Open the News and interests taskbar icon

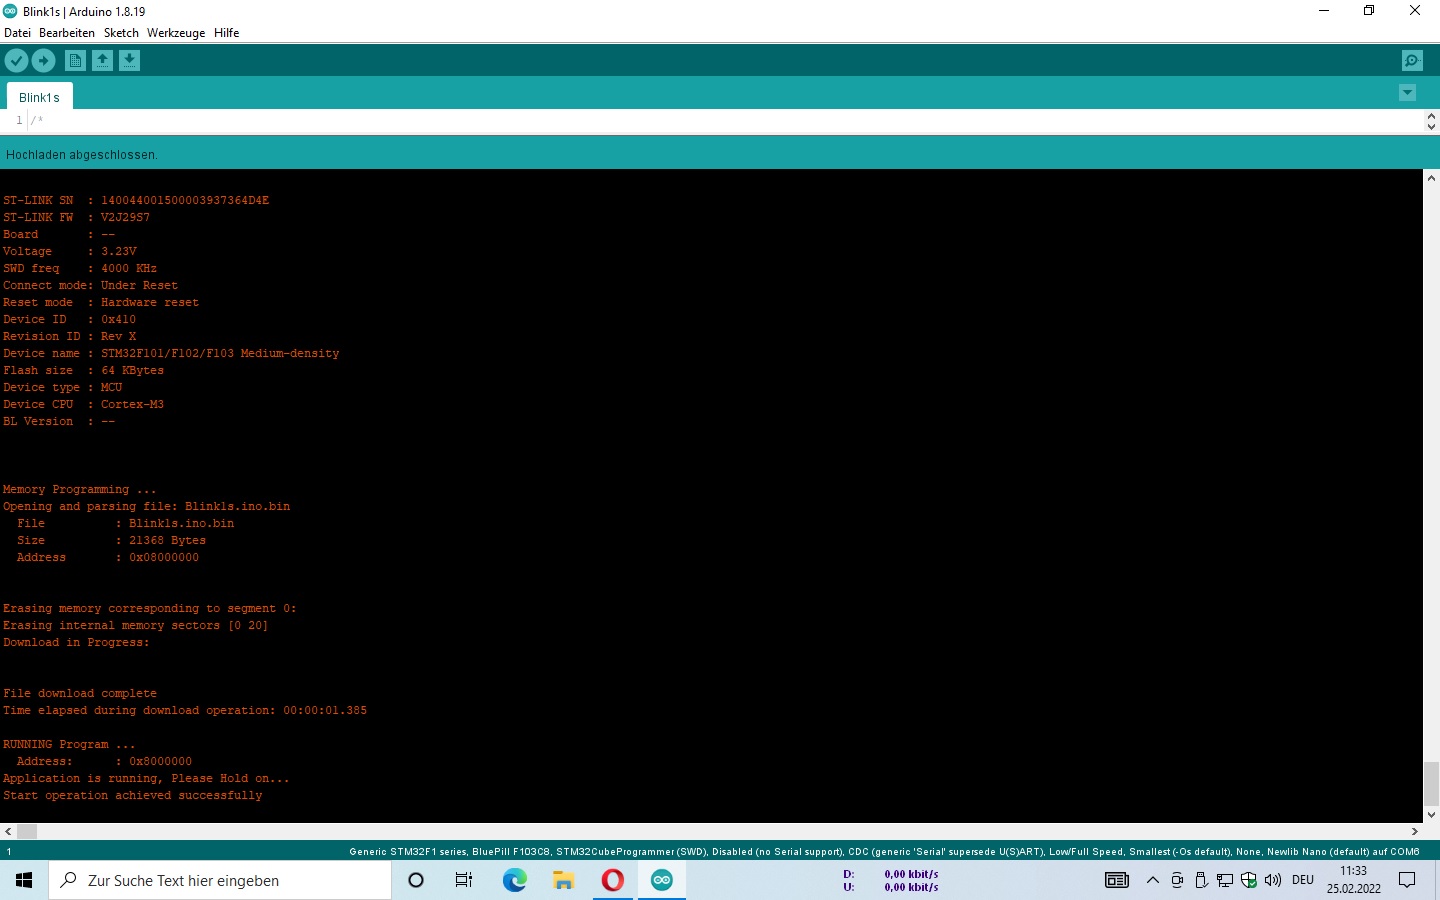pyautogui.click(x=1117, y=880)
